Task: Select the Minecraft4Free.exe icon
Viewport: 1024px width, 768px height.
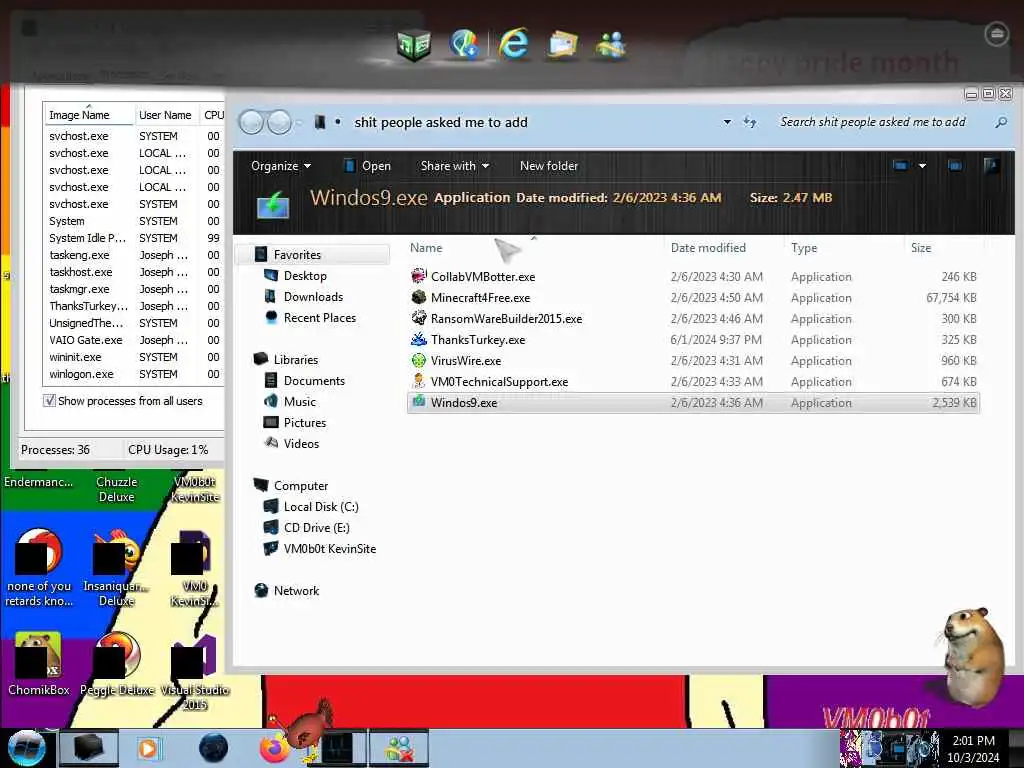Action: 419,297
